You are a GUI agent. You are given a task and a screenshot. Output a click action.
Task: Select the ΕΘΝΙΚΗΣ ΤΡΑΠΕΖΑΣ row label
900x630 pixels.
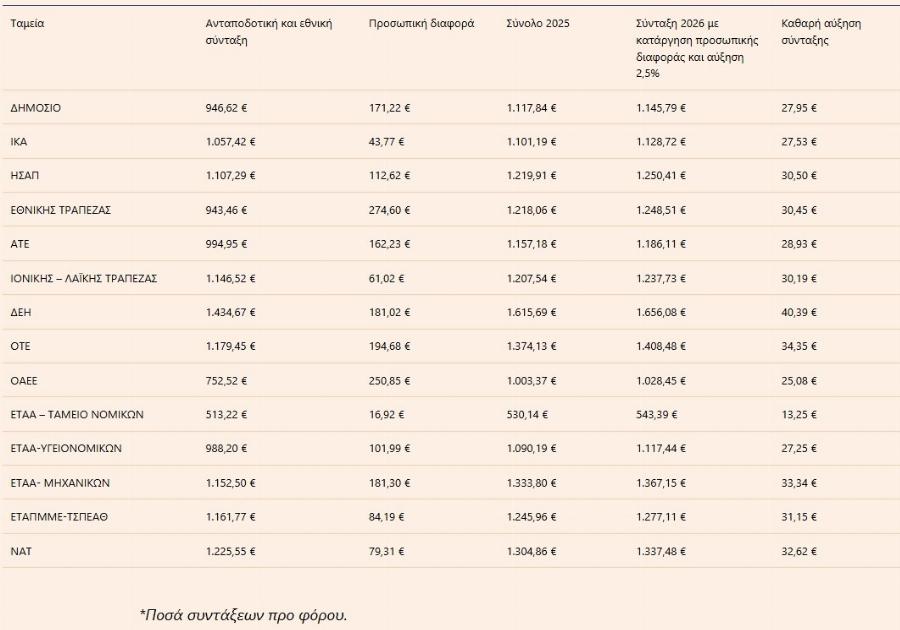(60, 210)
